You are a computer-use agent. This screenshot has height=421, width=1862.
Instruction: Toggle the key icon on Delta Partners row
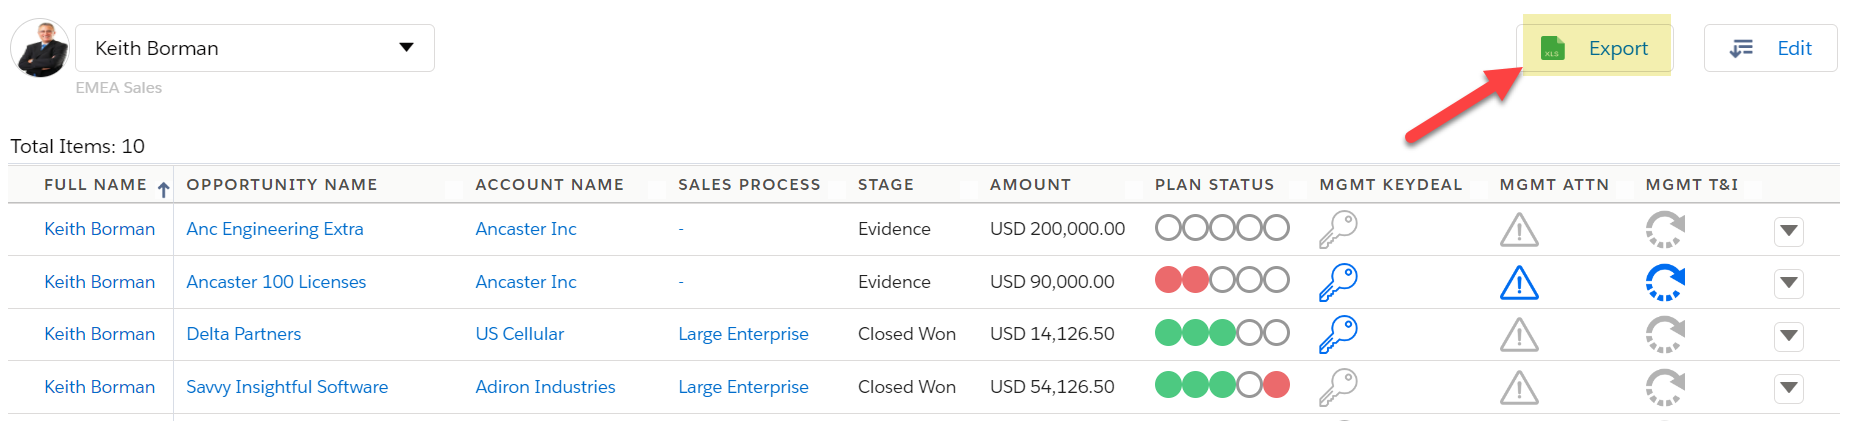coord(1338,334)
